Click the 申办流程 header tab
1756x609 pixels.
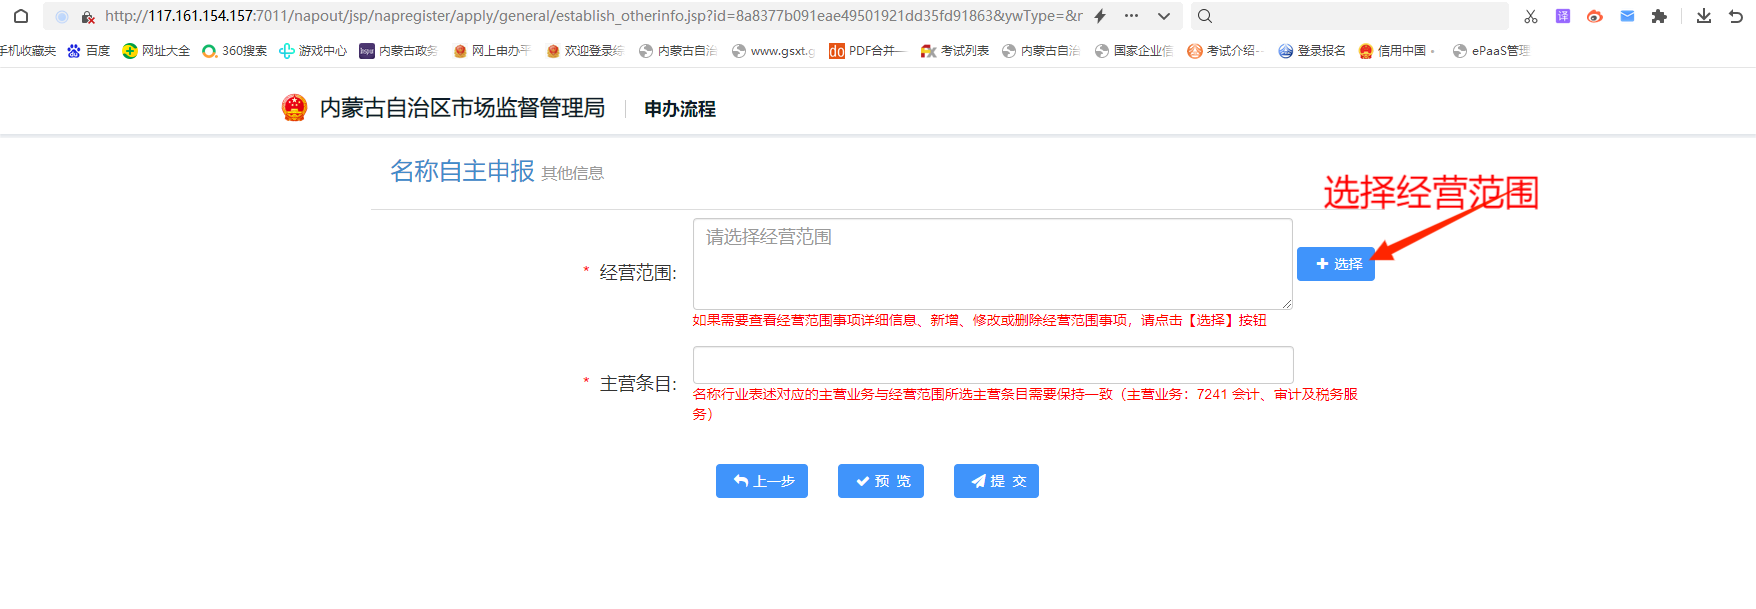(679, 109)
